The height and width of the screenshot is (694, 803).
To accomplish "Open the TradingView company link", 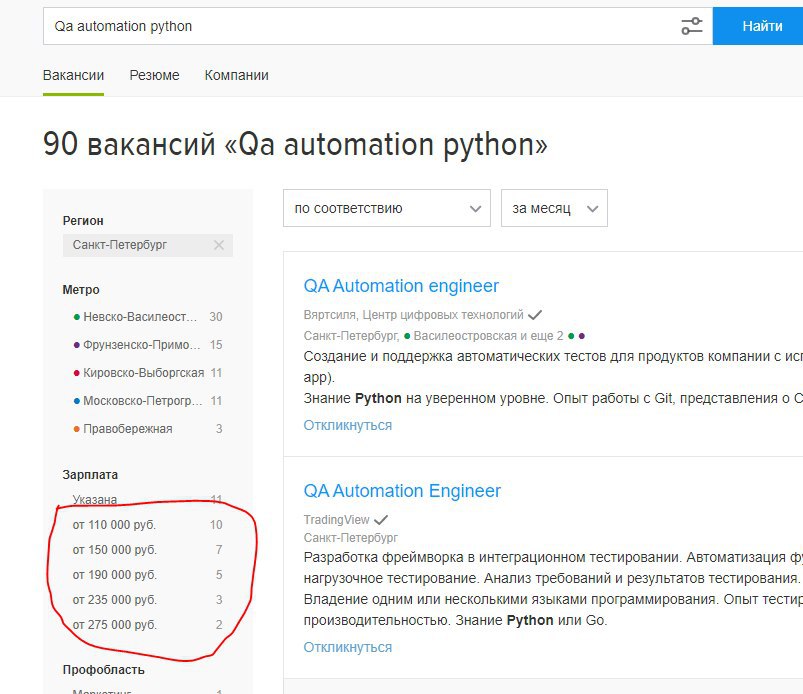I will click(x=336, y=519).
